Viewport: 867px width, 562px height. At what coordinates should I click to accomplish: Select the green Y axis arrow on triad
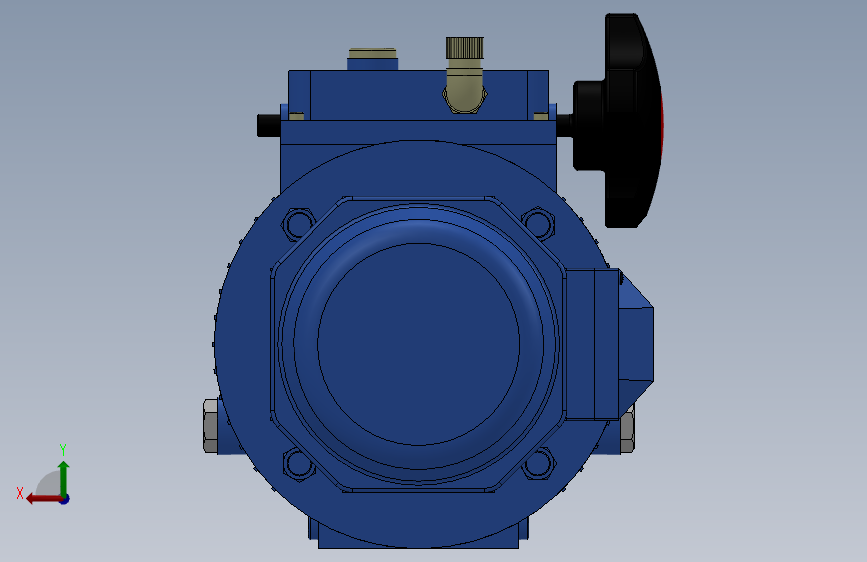(64, 478)
